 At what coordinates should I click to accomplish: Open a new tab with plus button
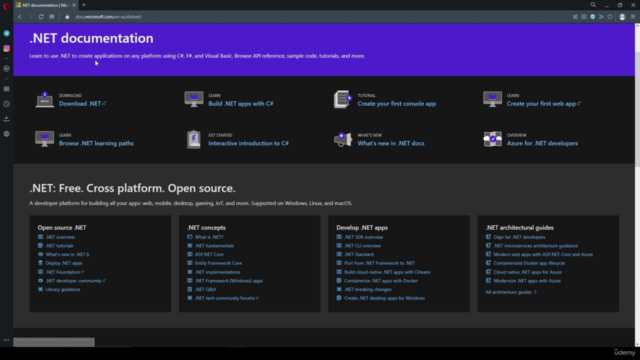(84, 5)
